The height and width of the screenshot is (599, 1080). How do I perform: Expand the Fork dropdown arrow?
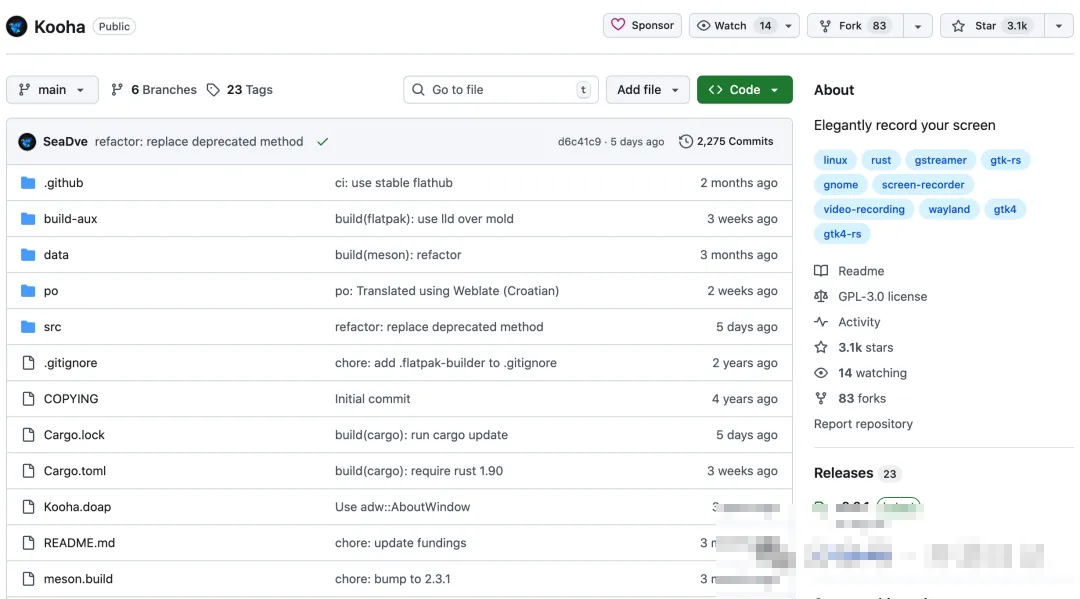tap(917, 25)
